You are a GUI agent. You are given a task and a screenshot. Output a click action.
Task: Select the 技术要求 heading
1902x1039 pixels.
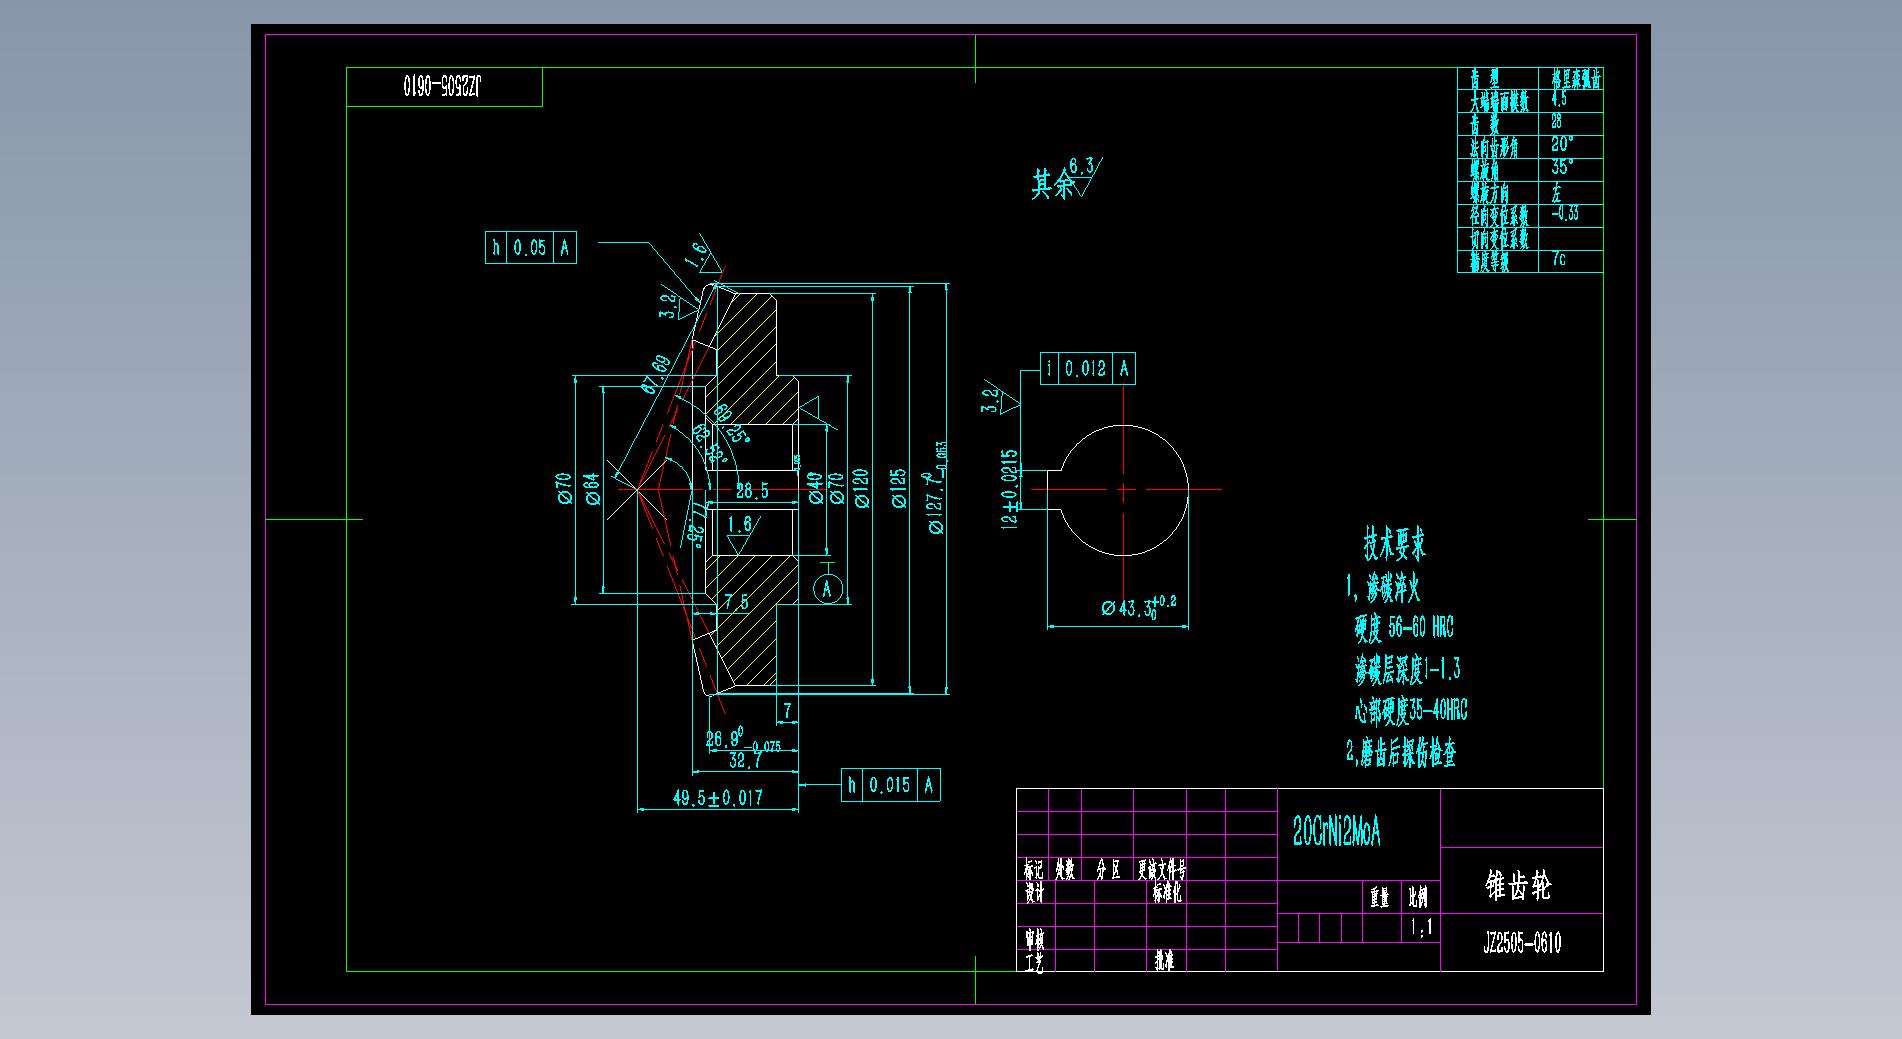click(1395, 544)
